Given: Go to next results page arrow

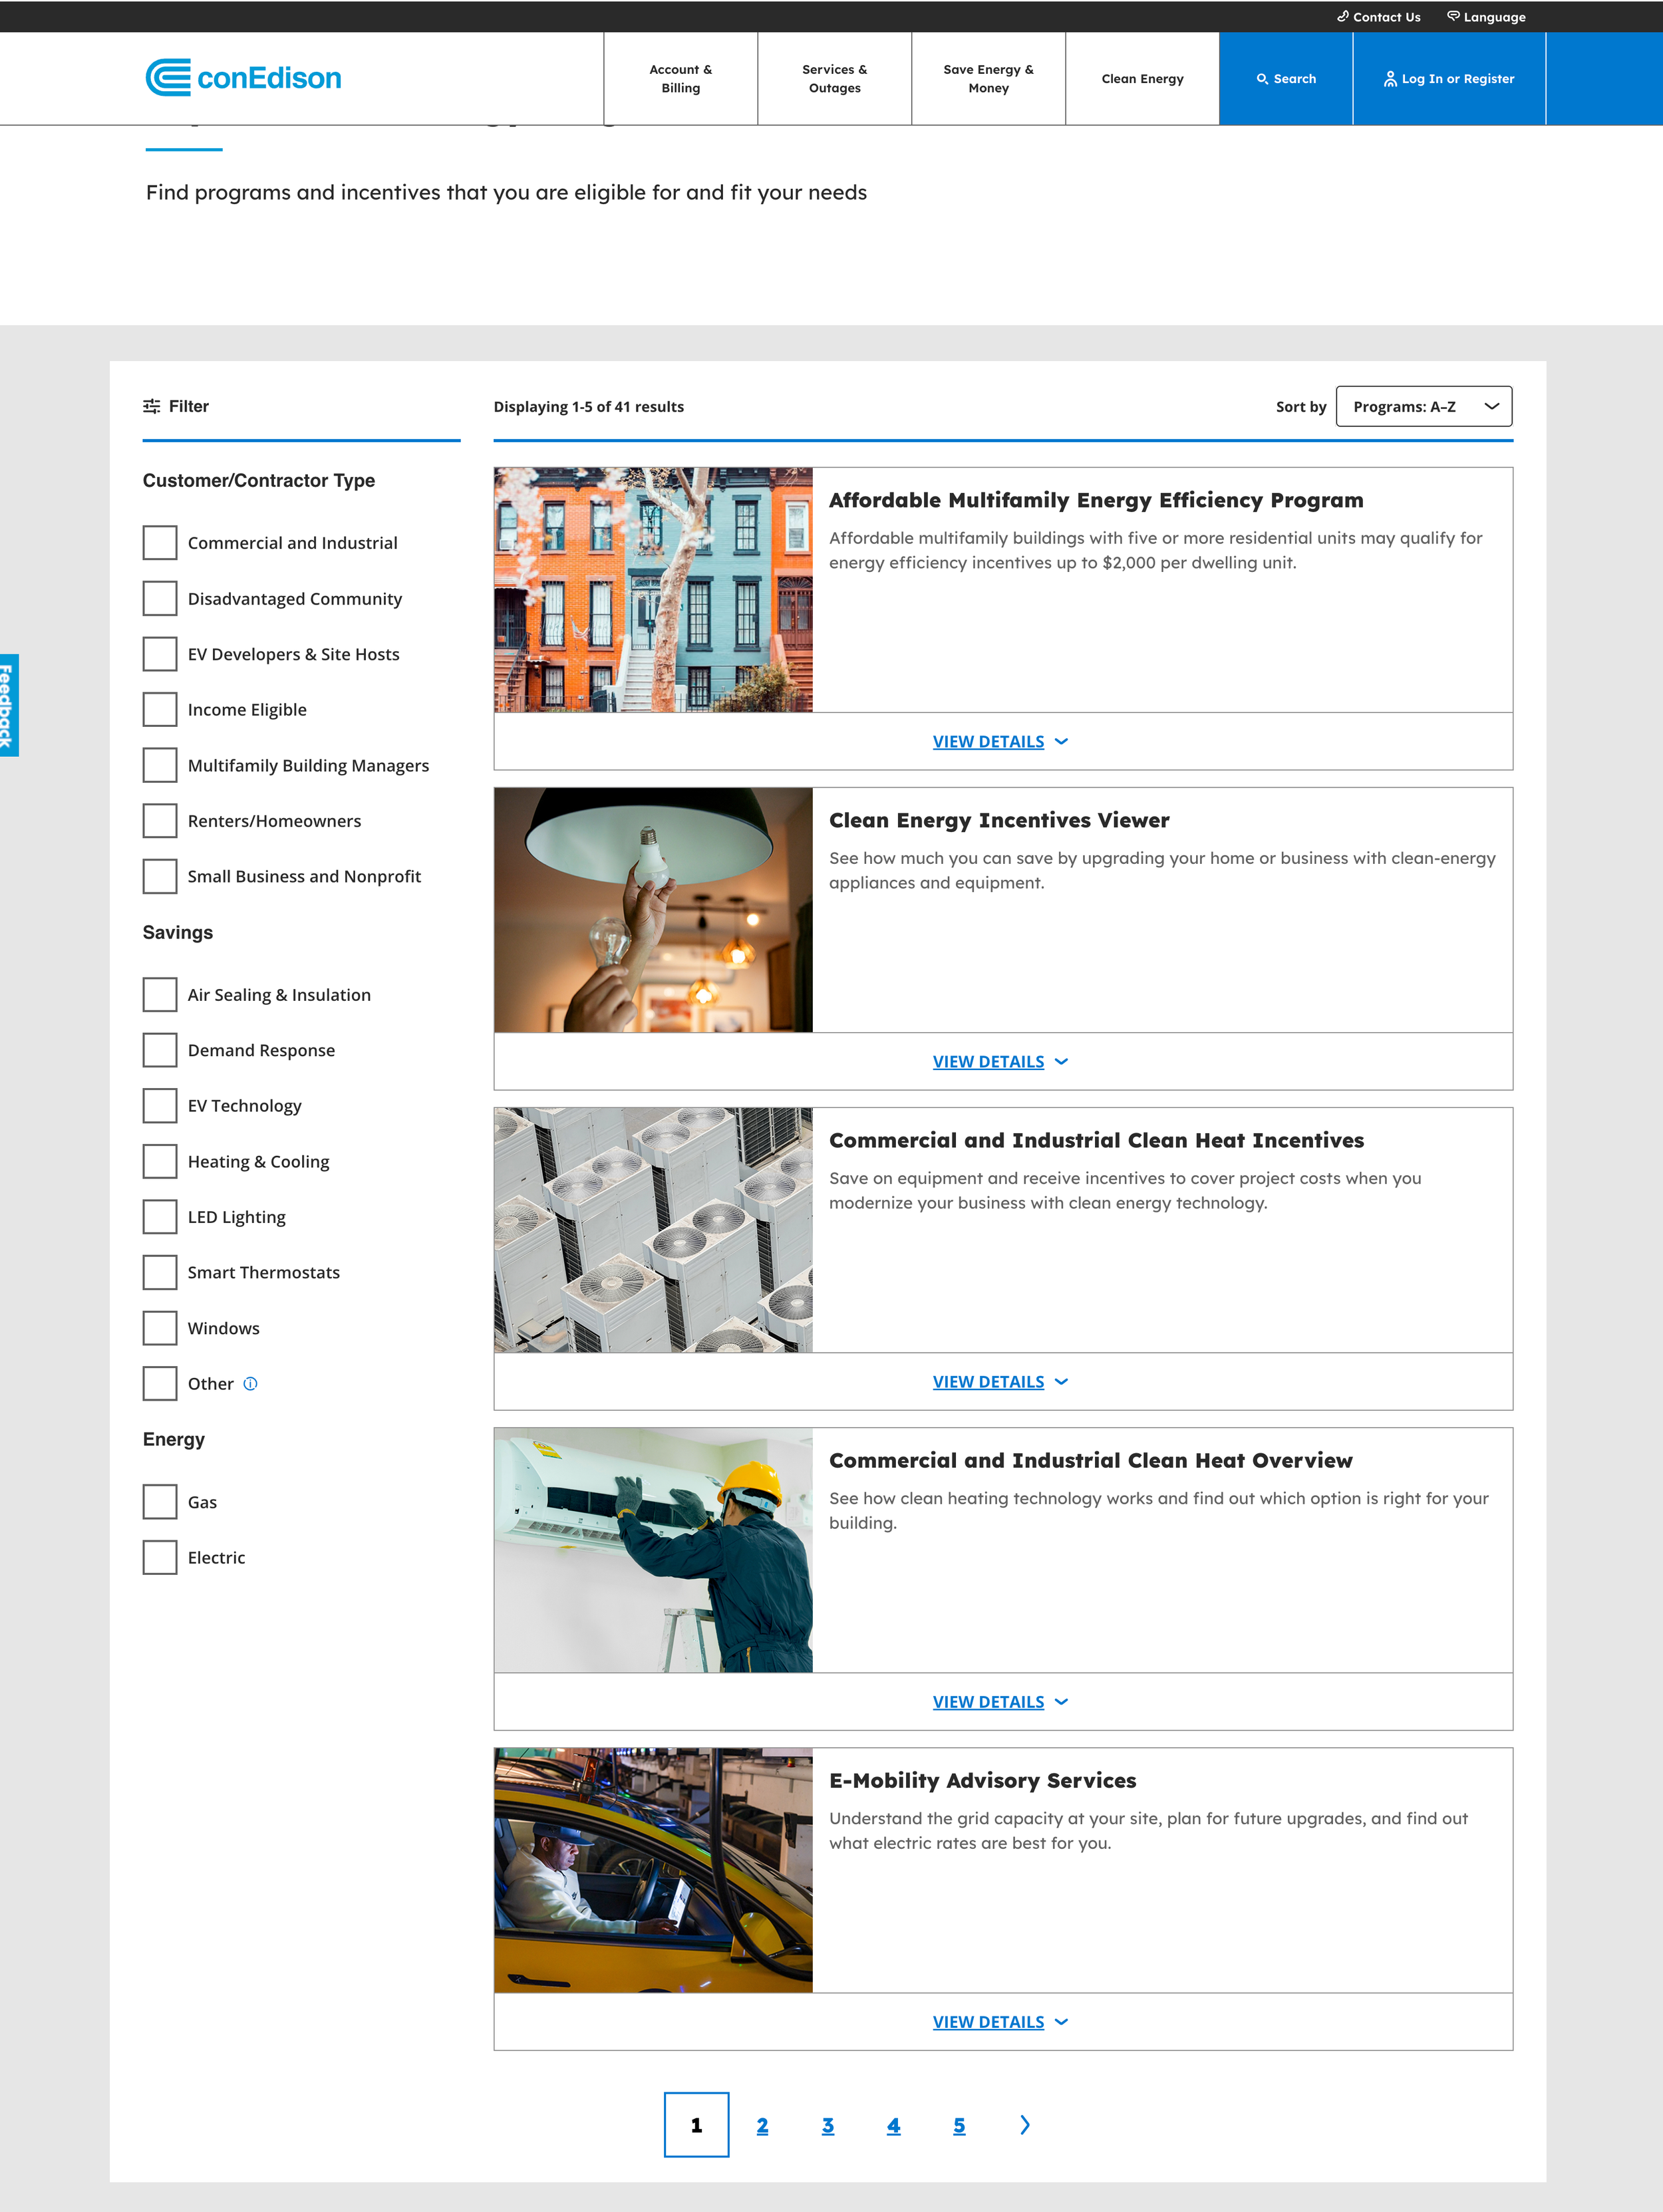Looking at the screenshot, I should (x=1024, y=2125).
